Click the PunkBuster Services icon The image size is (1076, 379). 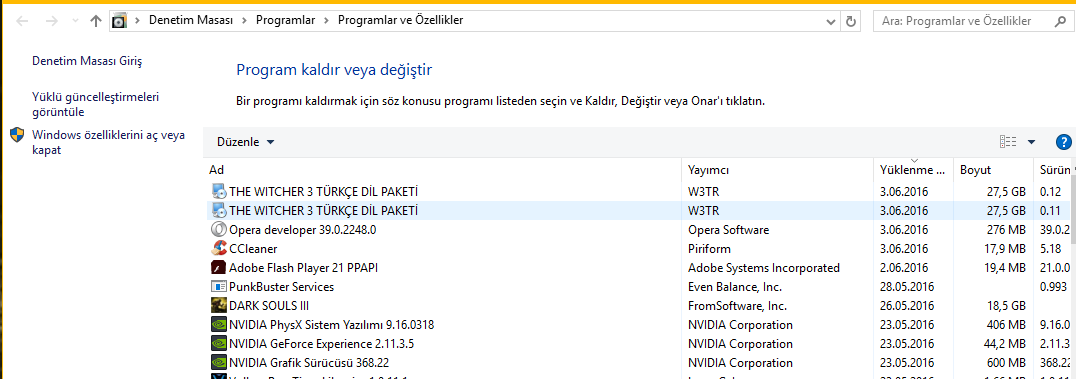pos(219,286)
